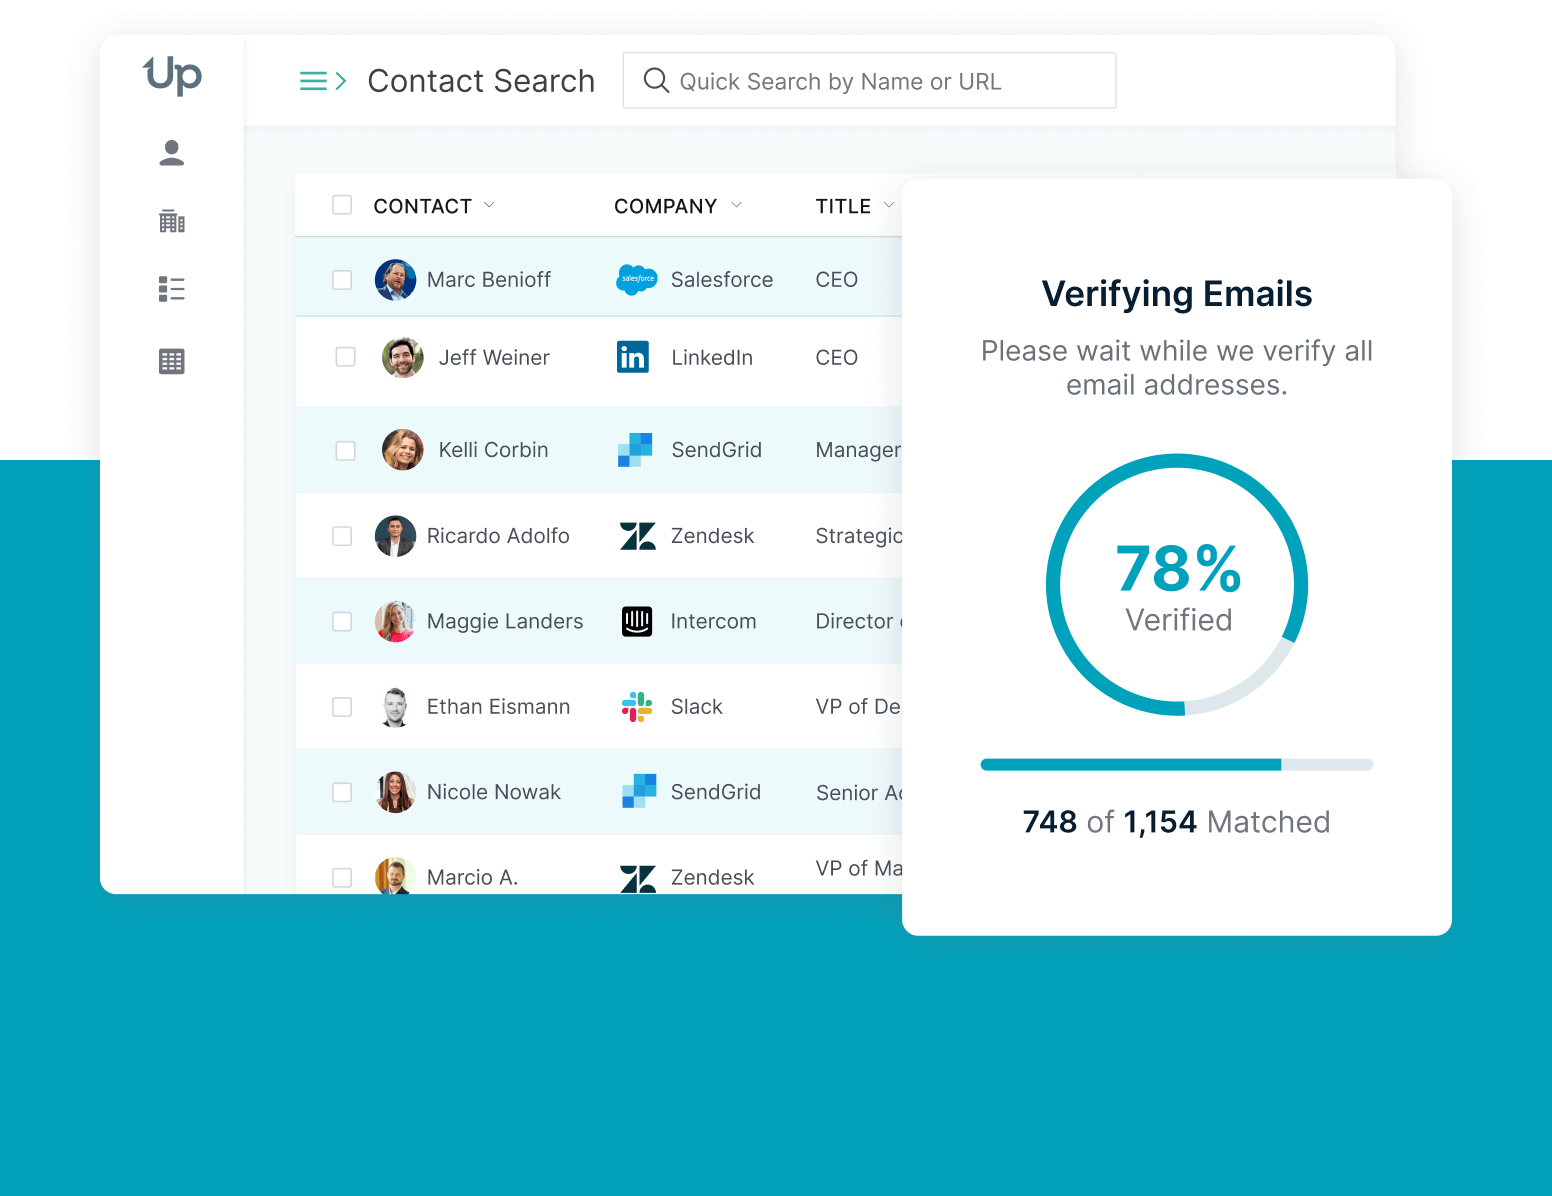Select the header checkbox to select all contacts
The width and height of the screenshot is (1552, 1196).
pyautogui.click(x=342, y=204)
